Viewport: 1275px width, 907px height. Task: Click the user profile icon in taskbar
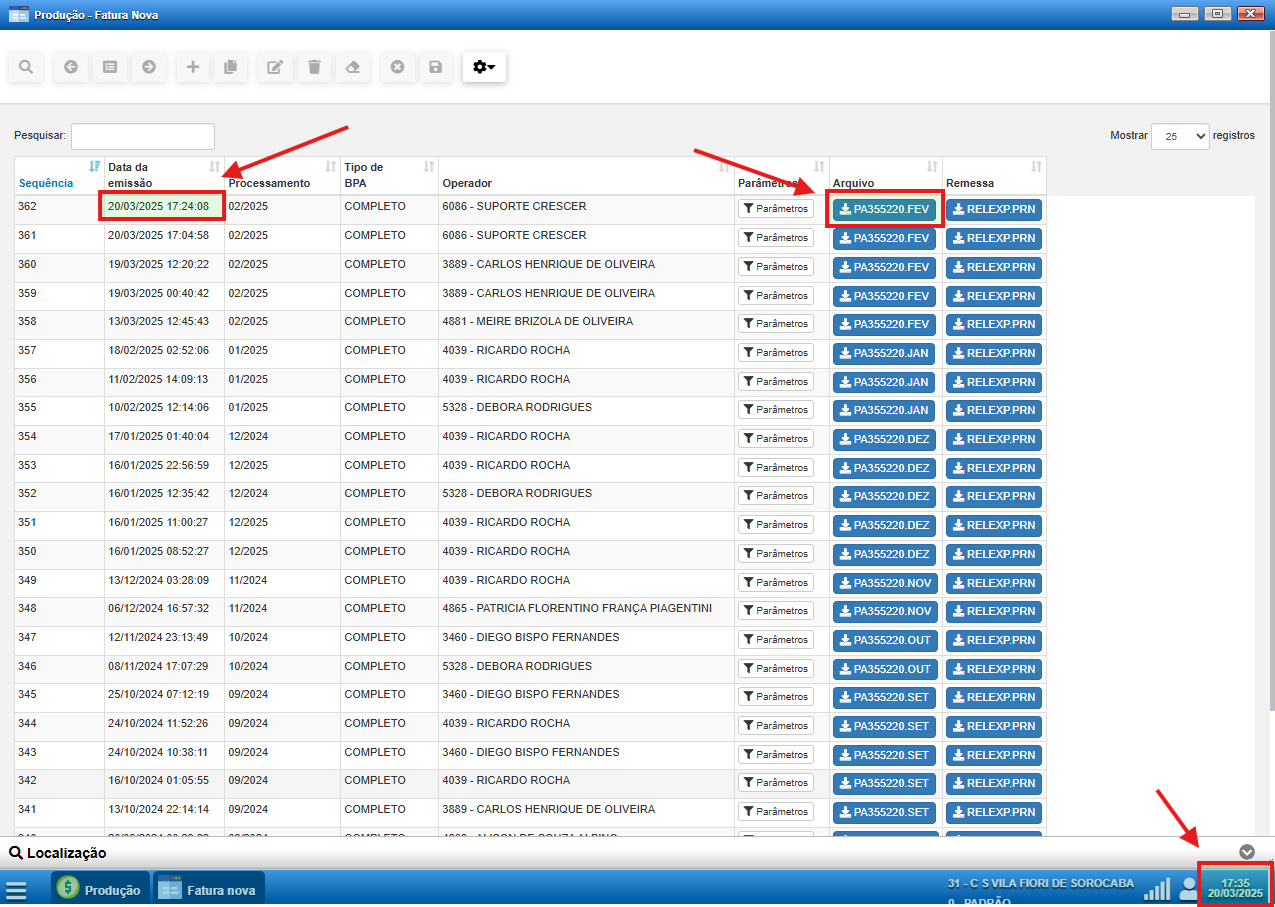1188,888
